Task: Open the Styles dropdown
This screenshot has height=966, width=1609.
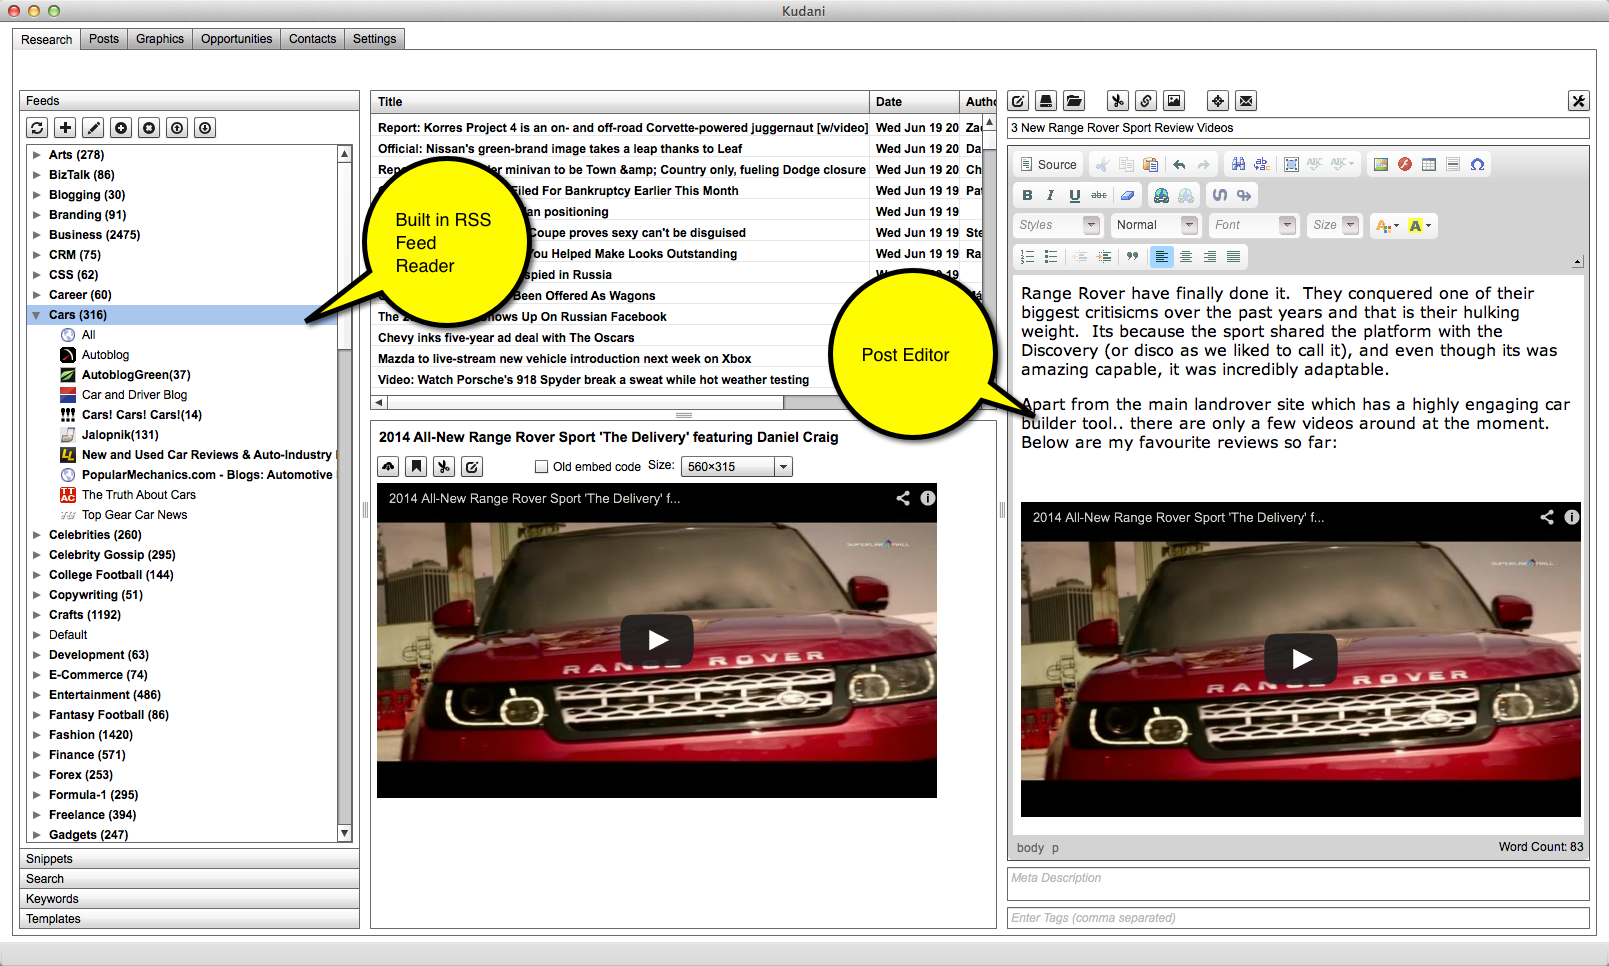Action: click(1058, 225)
